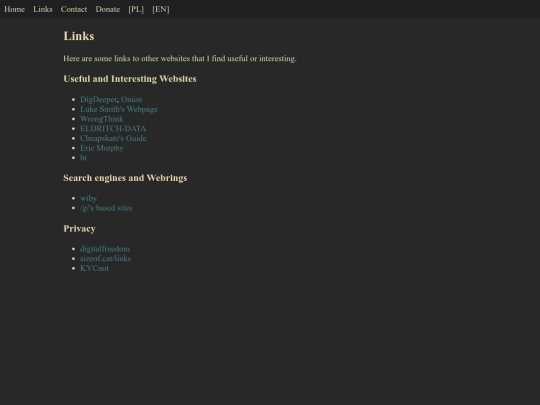Visit Luke Smith's Webpage

(x=119, y=109)
